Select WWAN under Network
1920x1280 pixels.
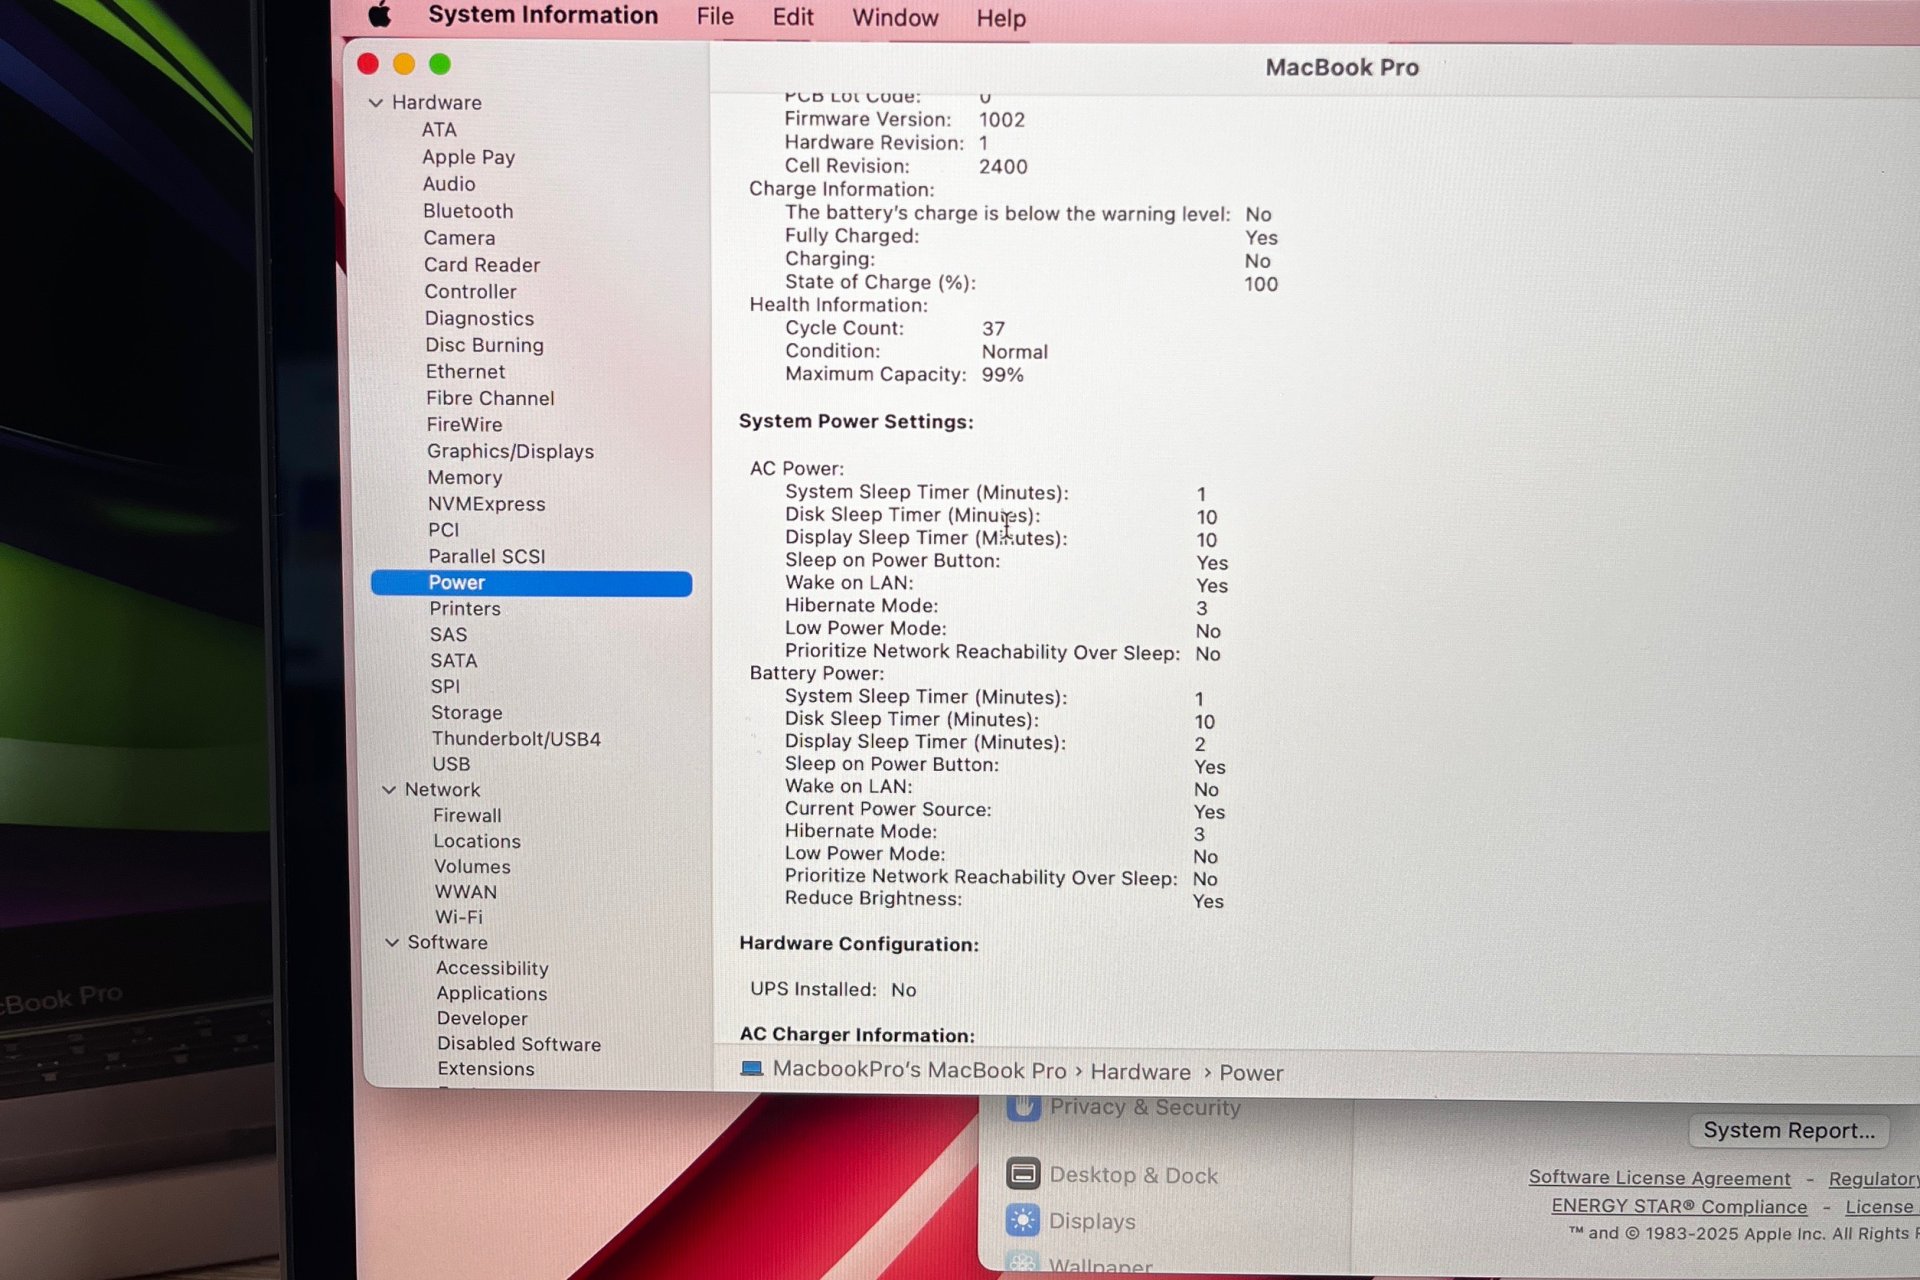coord(465,892)
